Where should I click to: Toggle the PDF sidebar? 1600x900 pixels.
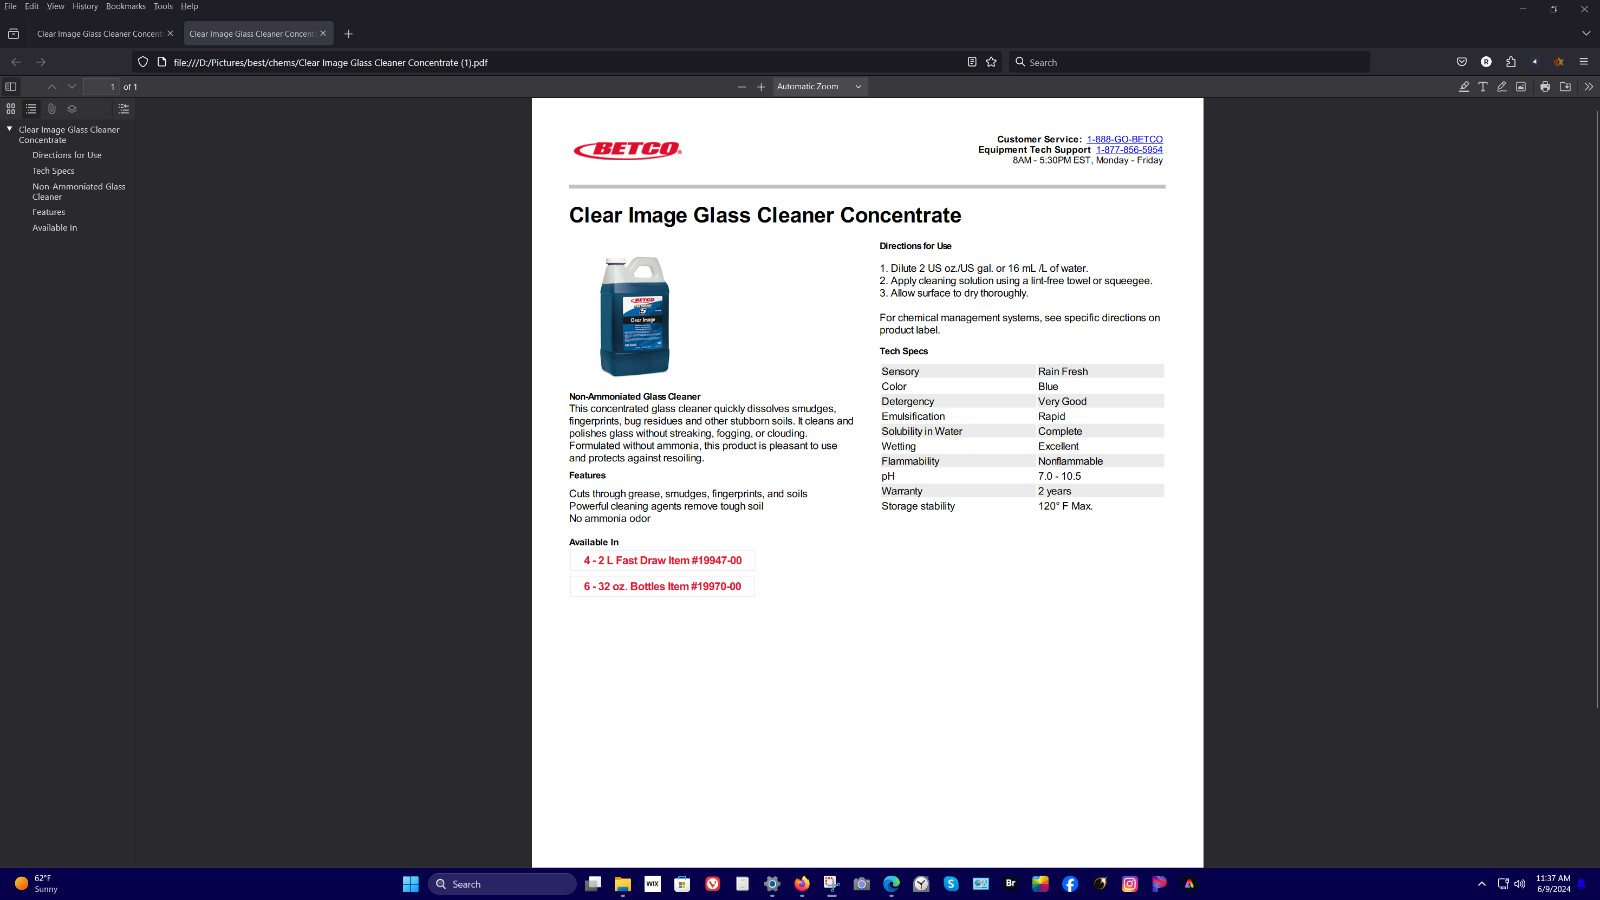11,87
